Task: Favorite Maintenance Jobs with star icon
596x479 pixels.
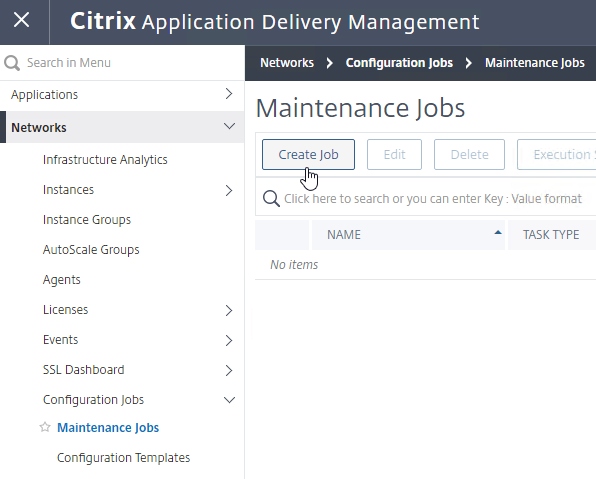Action: click(45, 427)
